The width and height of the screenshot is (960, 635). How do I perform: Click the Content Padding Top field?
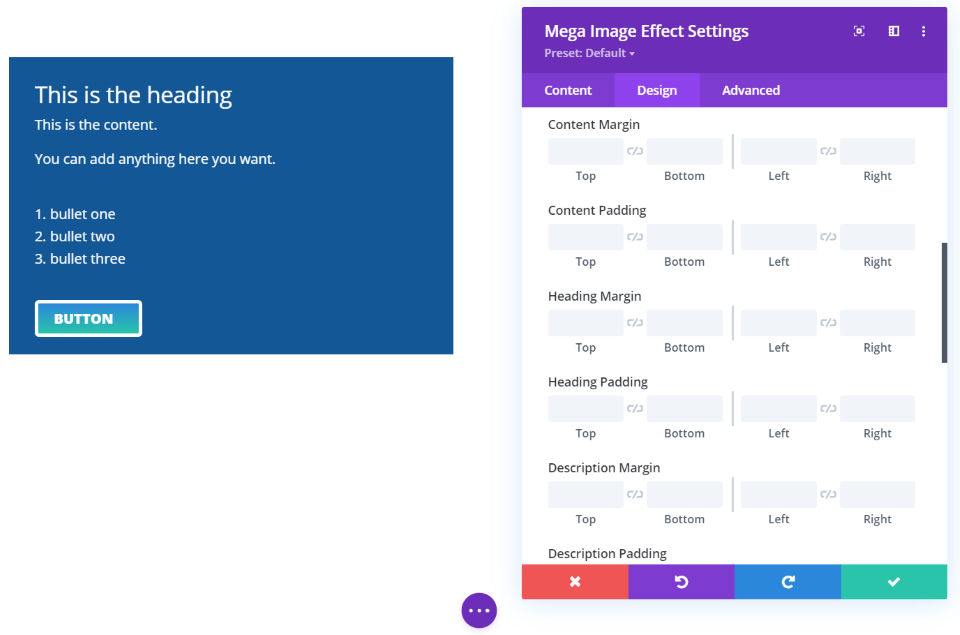(586, 238)
